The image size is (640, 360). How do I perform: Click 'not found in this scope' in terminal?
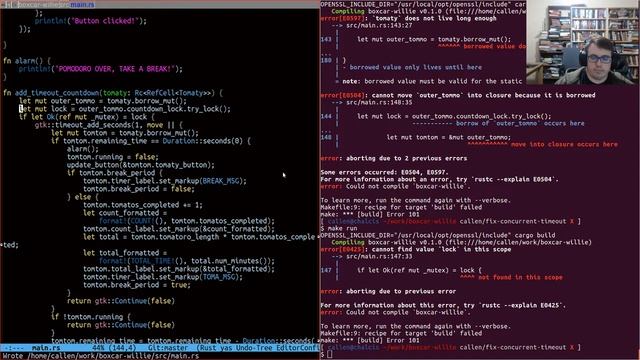[x=520, y=278]
